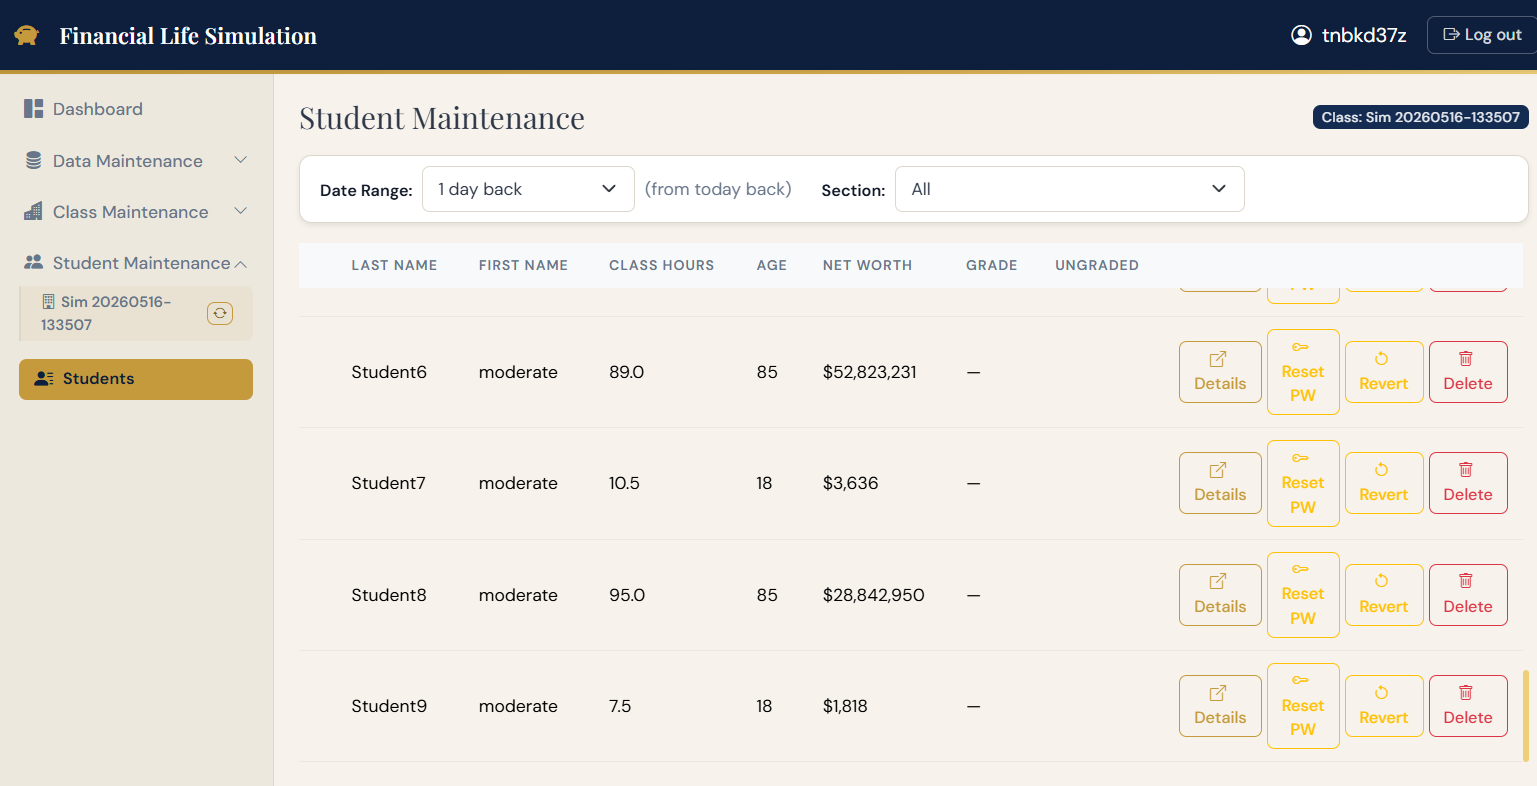Viewport: 1537px width, 786px height.
Task: Sort by LAST NAME column header
Action: tap(394, 265)
